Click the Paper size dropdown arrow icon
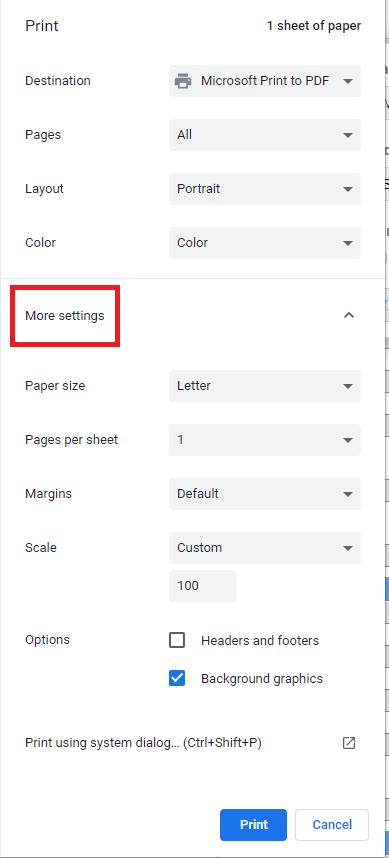 point(347,386)
